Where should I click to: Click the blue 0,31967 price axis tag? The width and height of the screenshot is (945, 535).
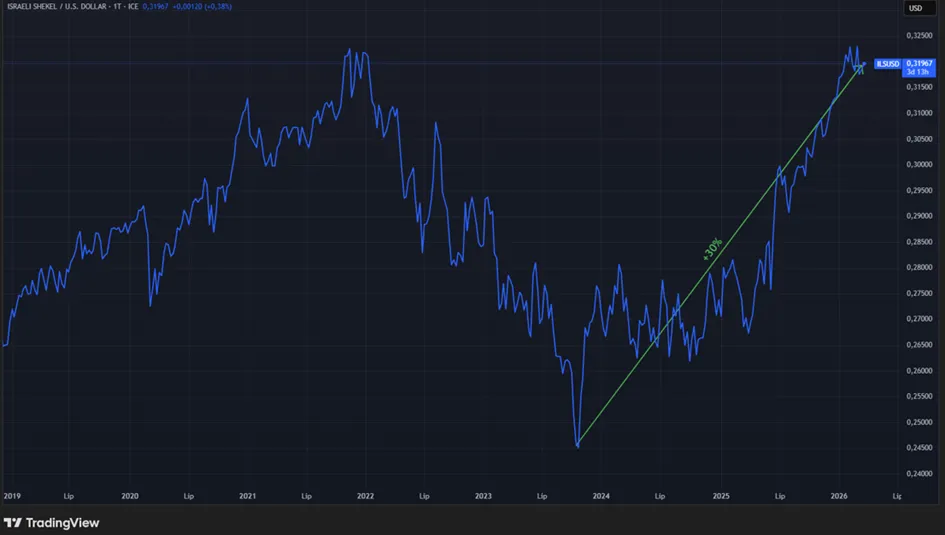[919, 63]
